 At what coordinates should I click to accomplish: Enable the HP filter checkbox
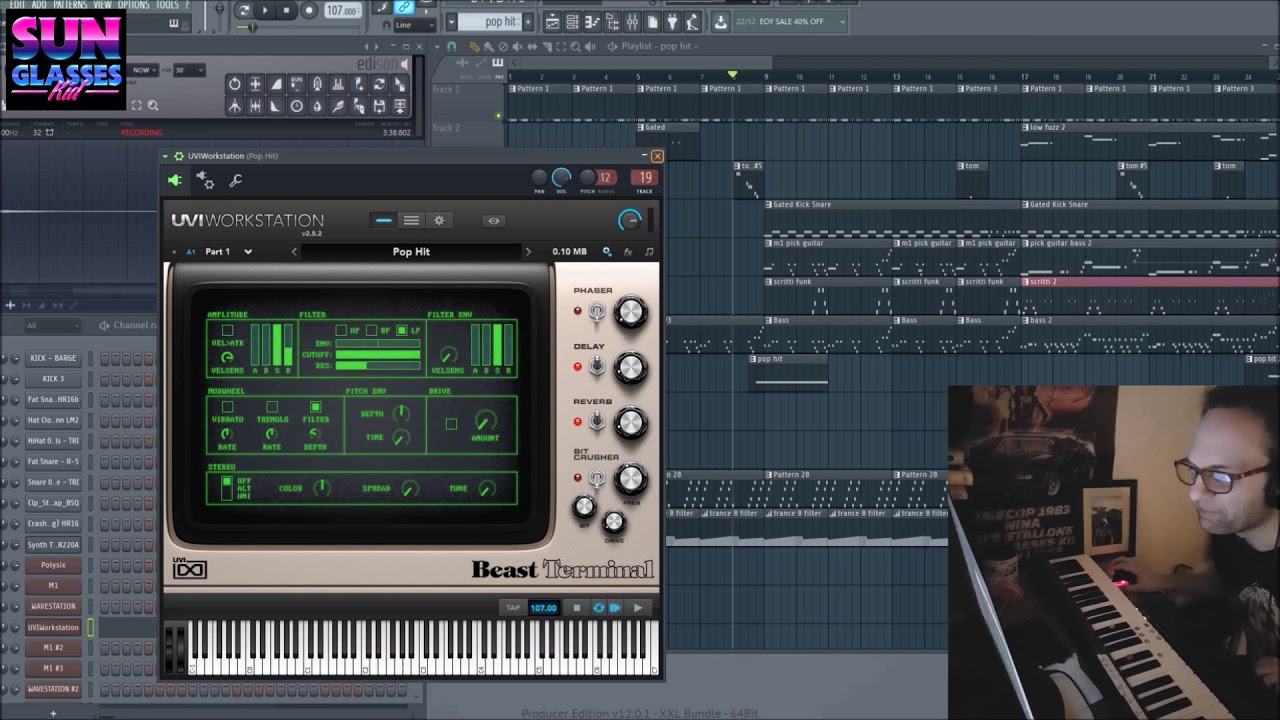click(342, 330)
